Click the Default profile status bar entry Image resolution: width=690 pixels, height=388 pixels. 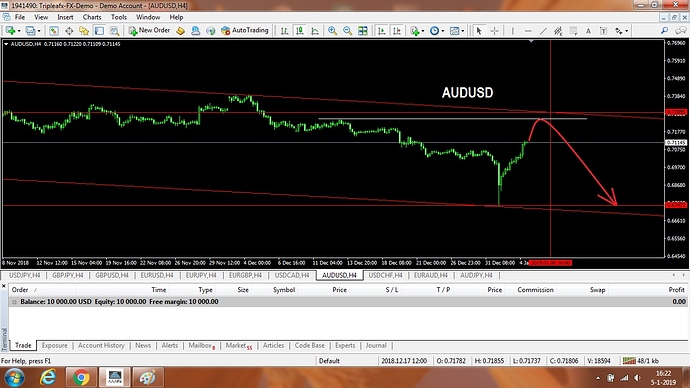(329, 361)
